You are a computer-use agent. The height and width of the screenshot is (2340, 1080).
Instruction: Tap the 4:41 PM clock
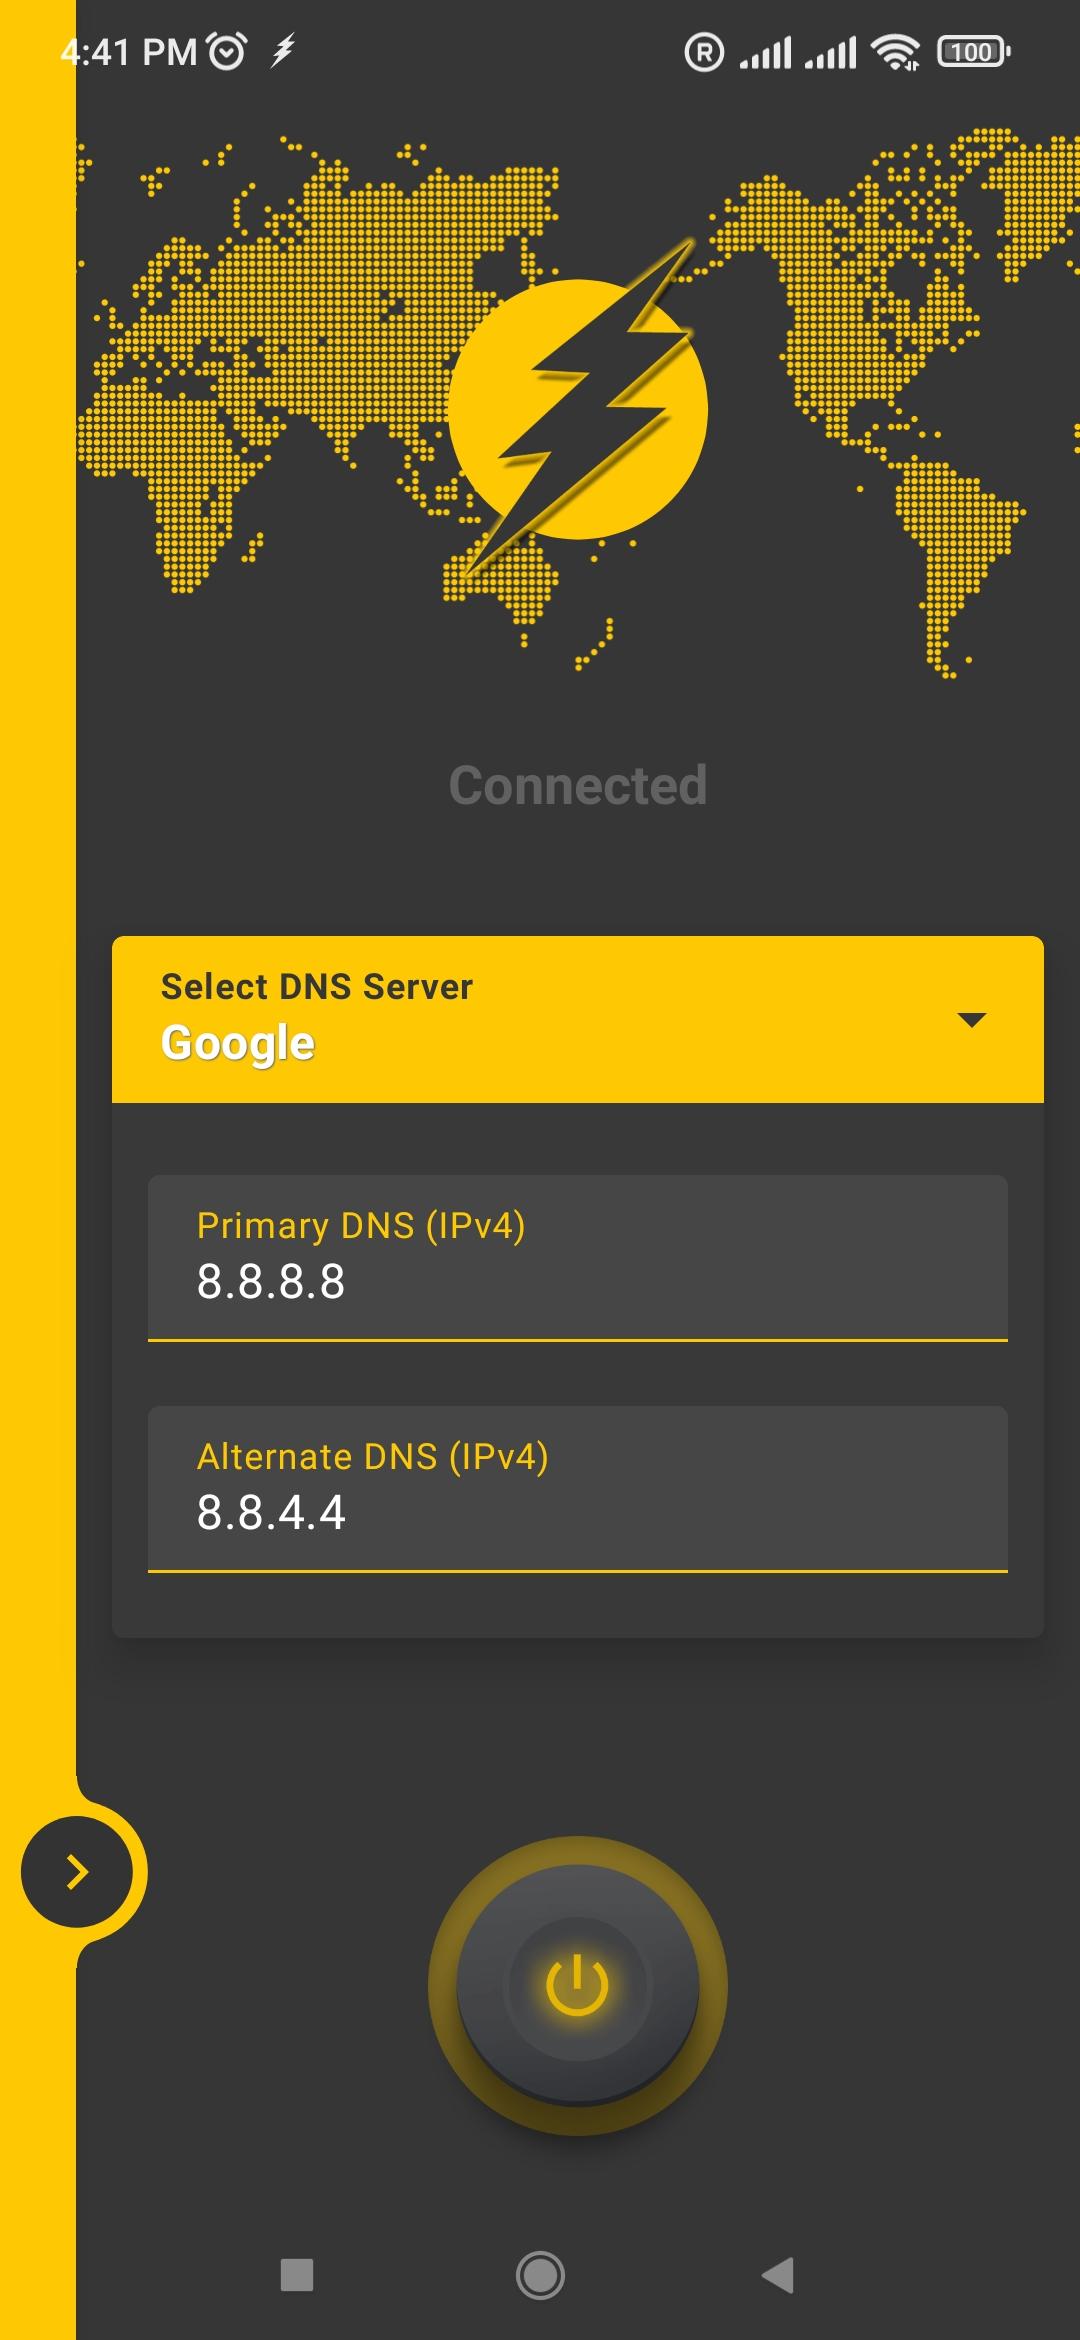129,52
